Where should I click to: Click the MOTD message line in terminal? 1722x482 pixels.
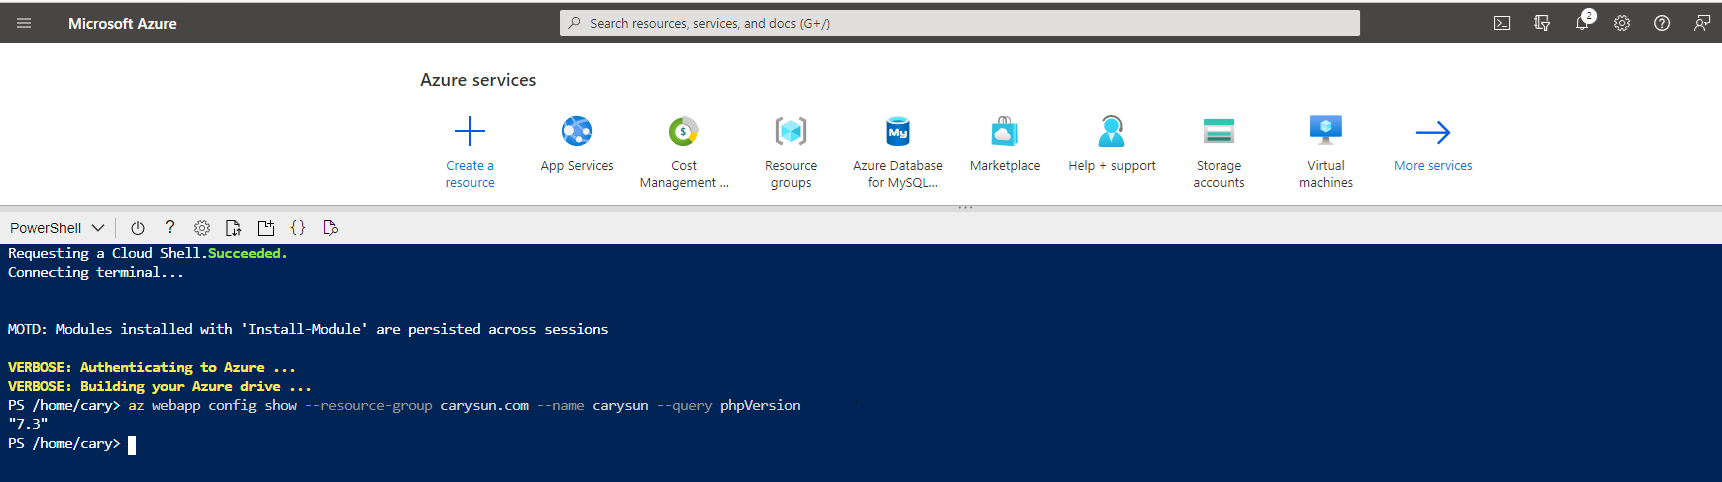click(x=308, y=329)
